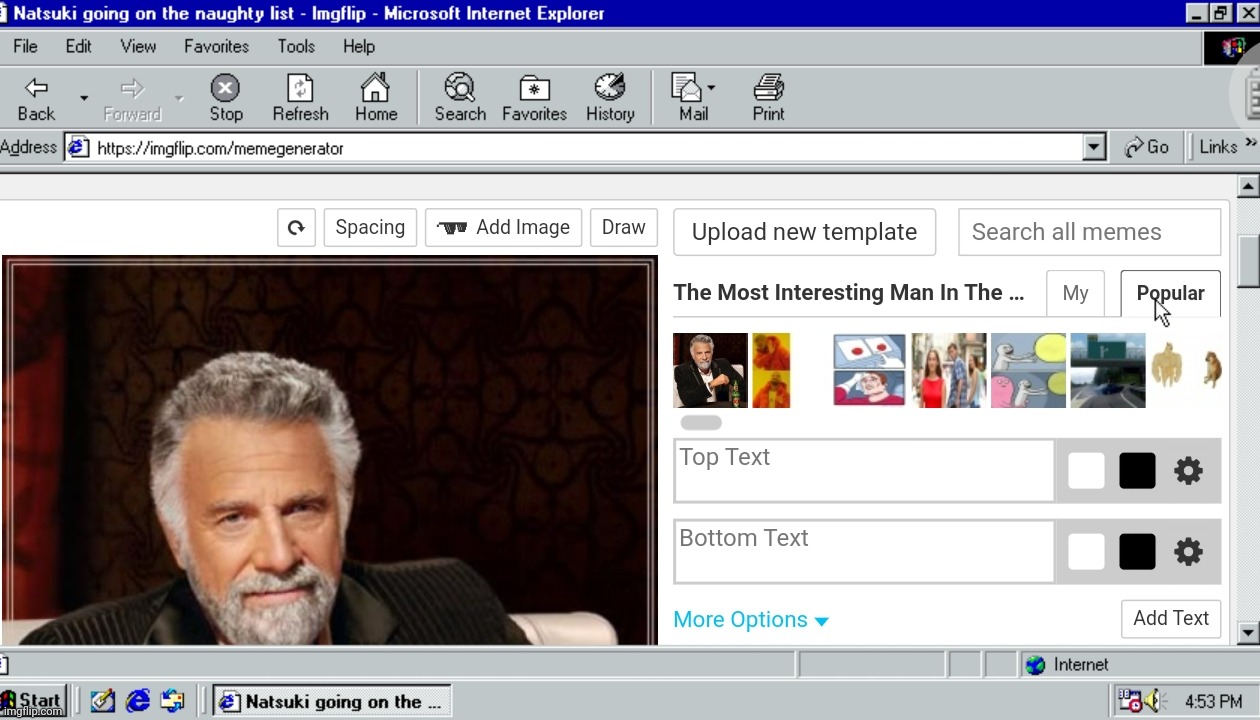The image size is (1260, 720).
Task: Click the system tray volume icon
Action: point(1156,701)
